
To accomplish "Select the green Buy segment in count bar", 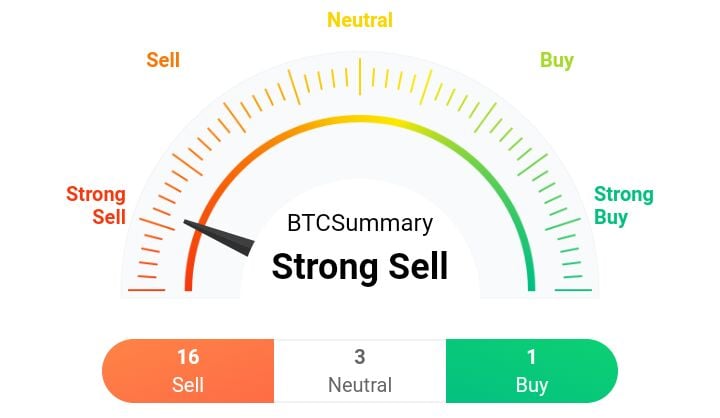I will pyautogui.click(x=532, y=371).
